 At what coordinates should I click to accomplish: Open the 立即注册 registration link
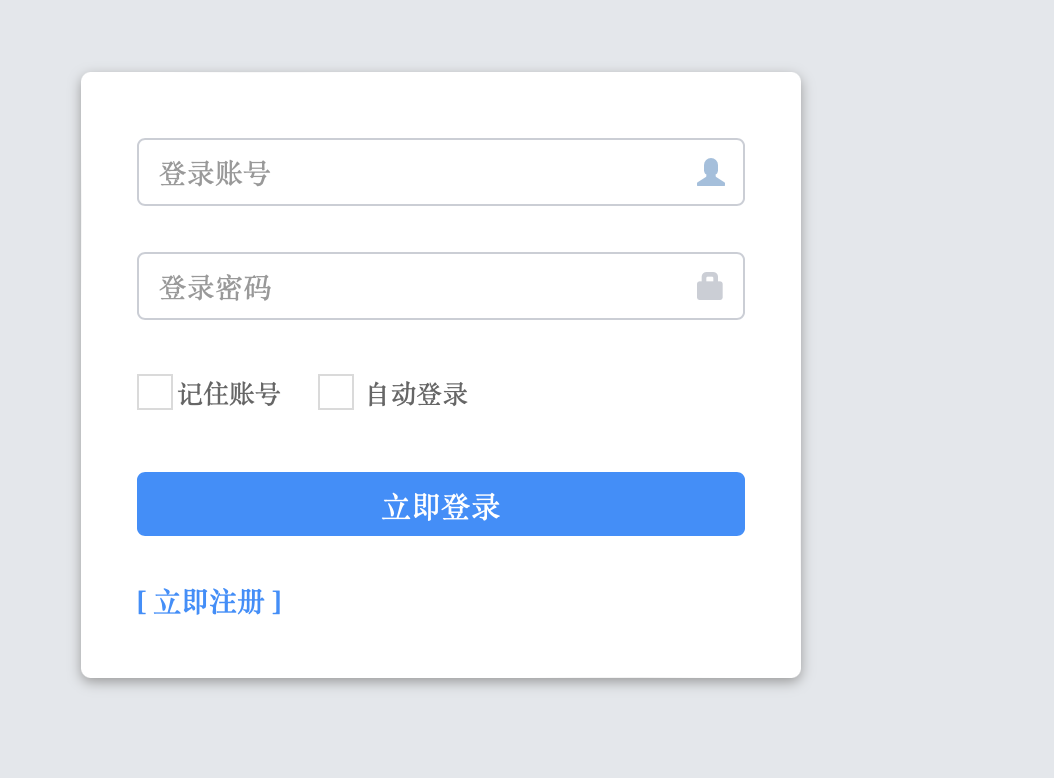pos(209,602)
